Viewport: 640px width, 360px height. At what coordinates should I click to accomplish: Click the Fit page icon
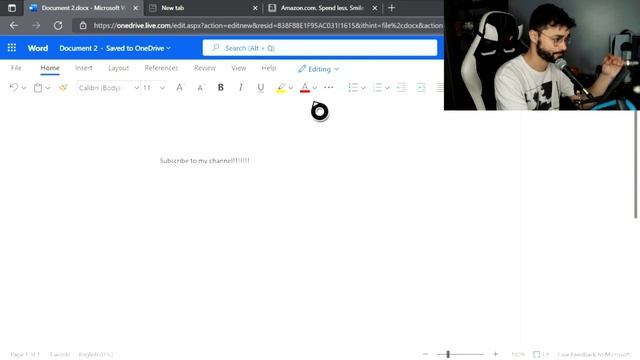pyautogui.click(x=536, y=354)
